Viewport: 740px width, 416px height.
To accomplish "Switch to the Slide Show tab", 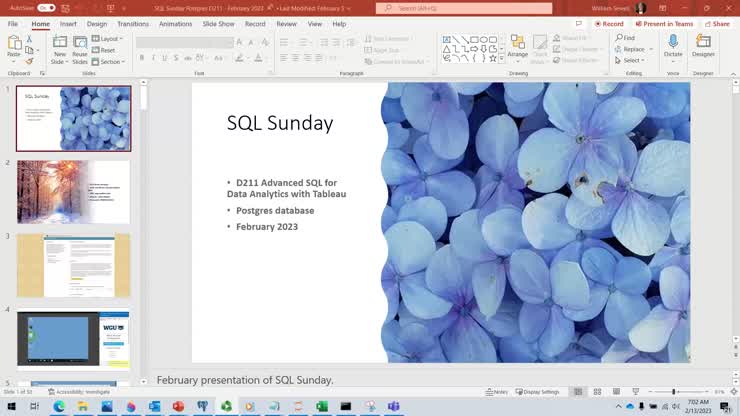I will coord(219,24).
